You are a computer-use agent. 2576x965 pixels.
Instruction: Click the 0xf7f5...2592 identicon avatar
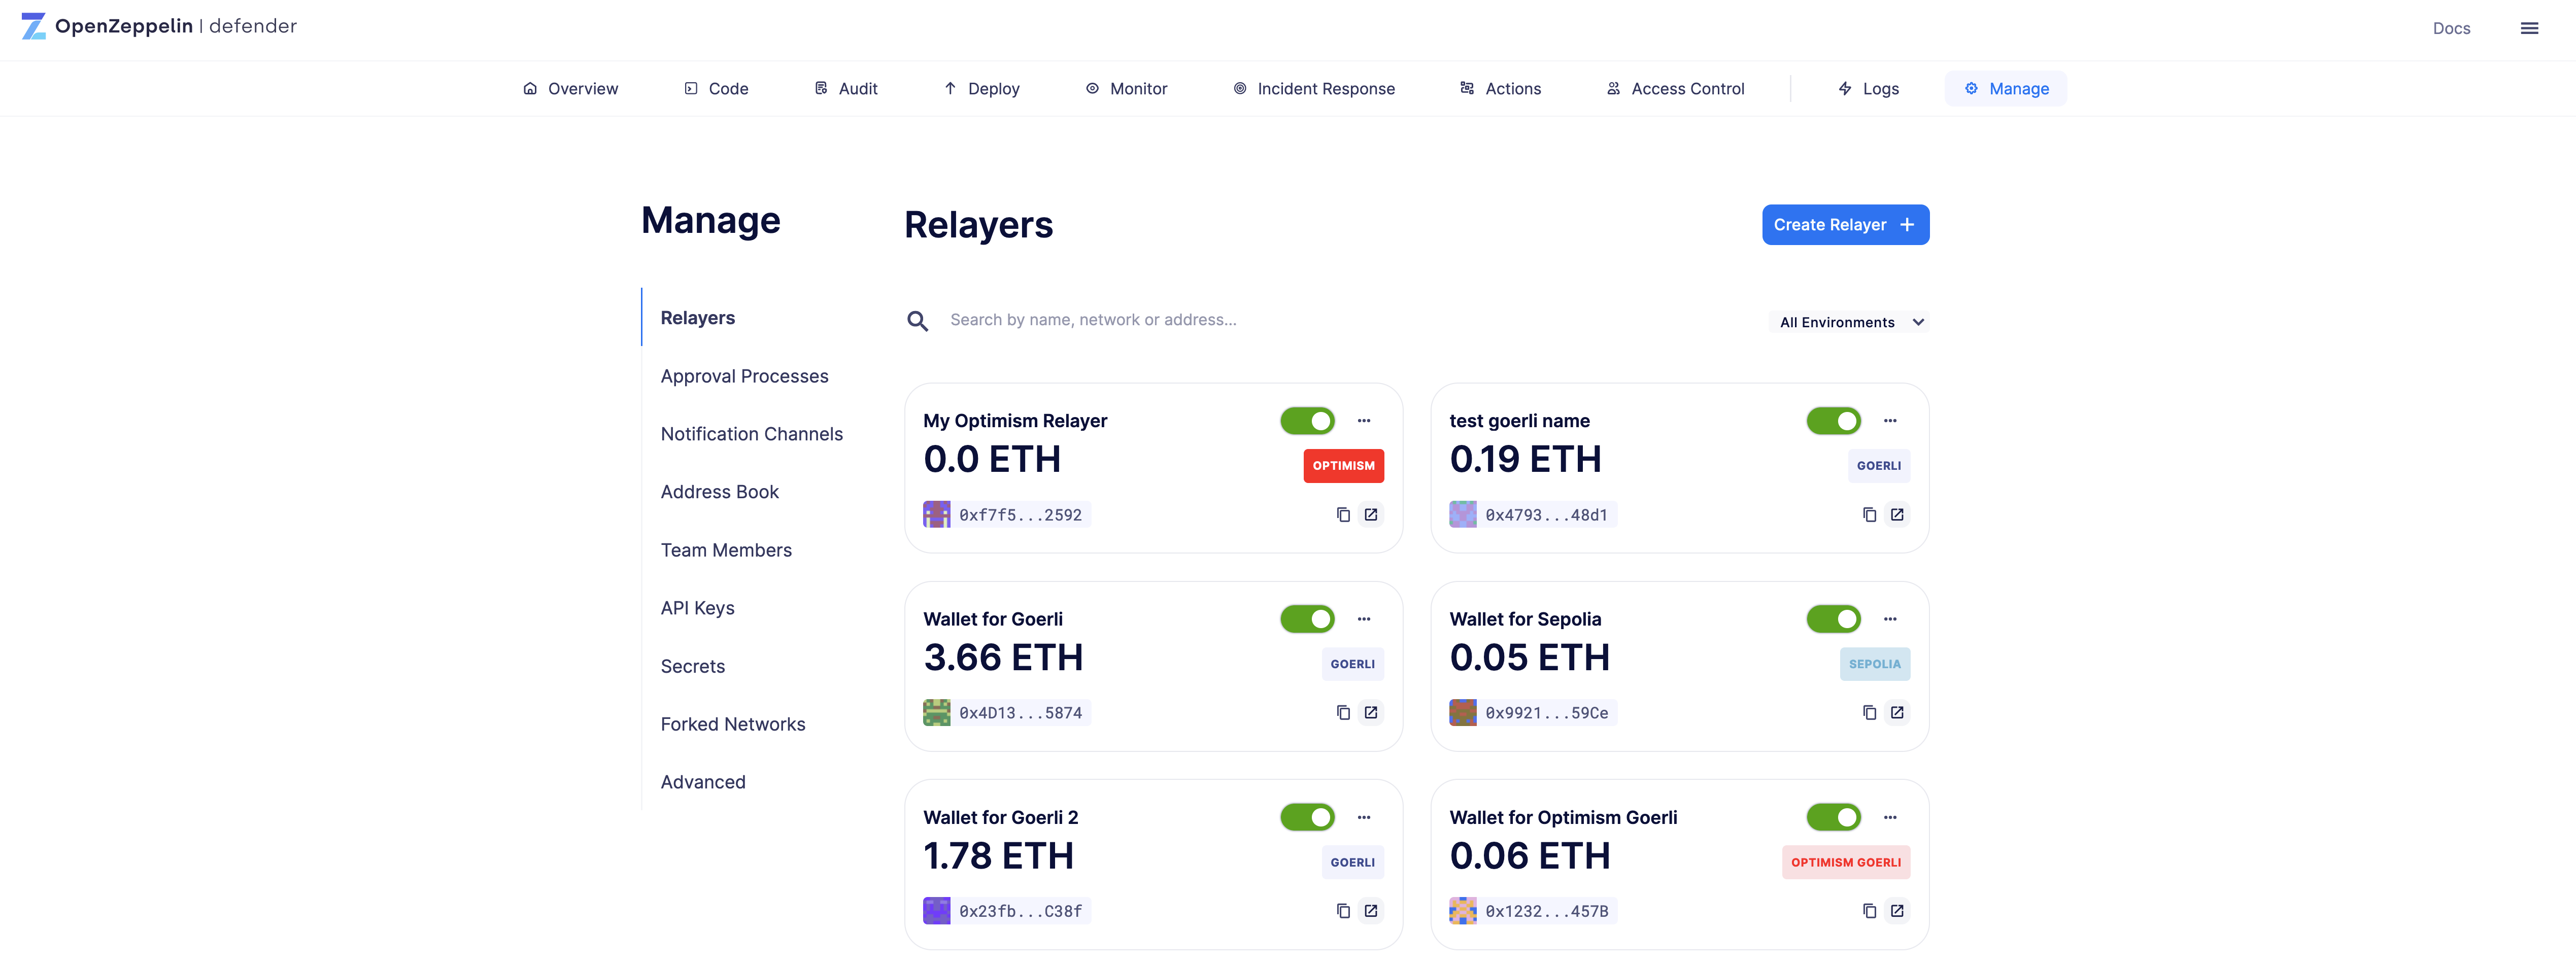pos(937,515)
